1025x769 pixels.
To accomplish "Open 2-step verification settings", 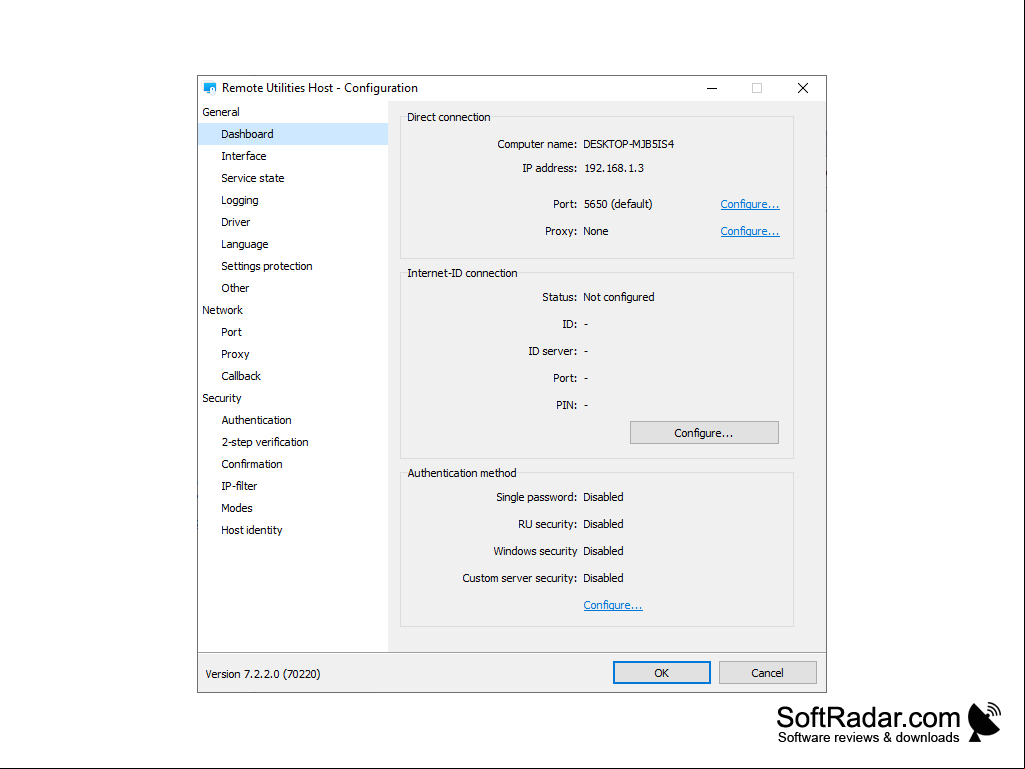I will [x=265, y=442].
